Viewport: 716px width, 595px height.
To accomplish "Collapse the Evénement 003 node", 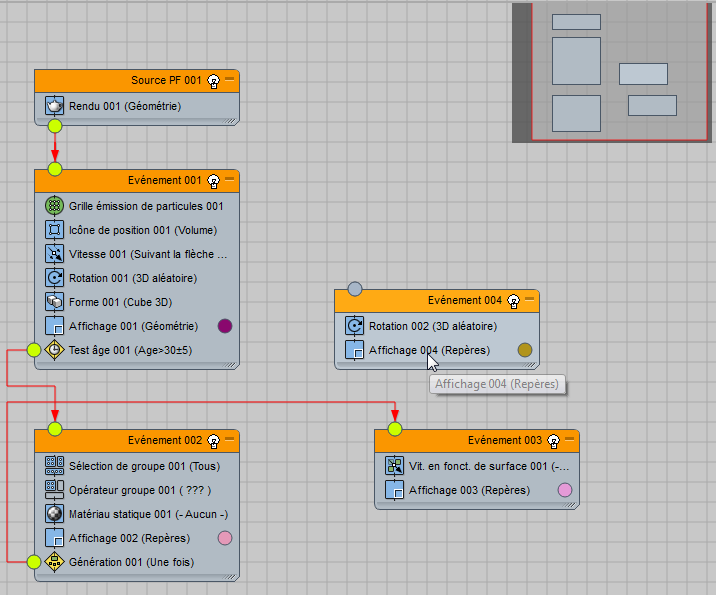I will (569, 438).
